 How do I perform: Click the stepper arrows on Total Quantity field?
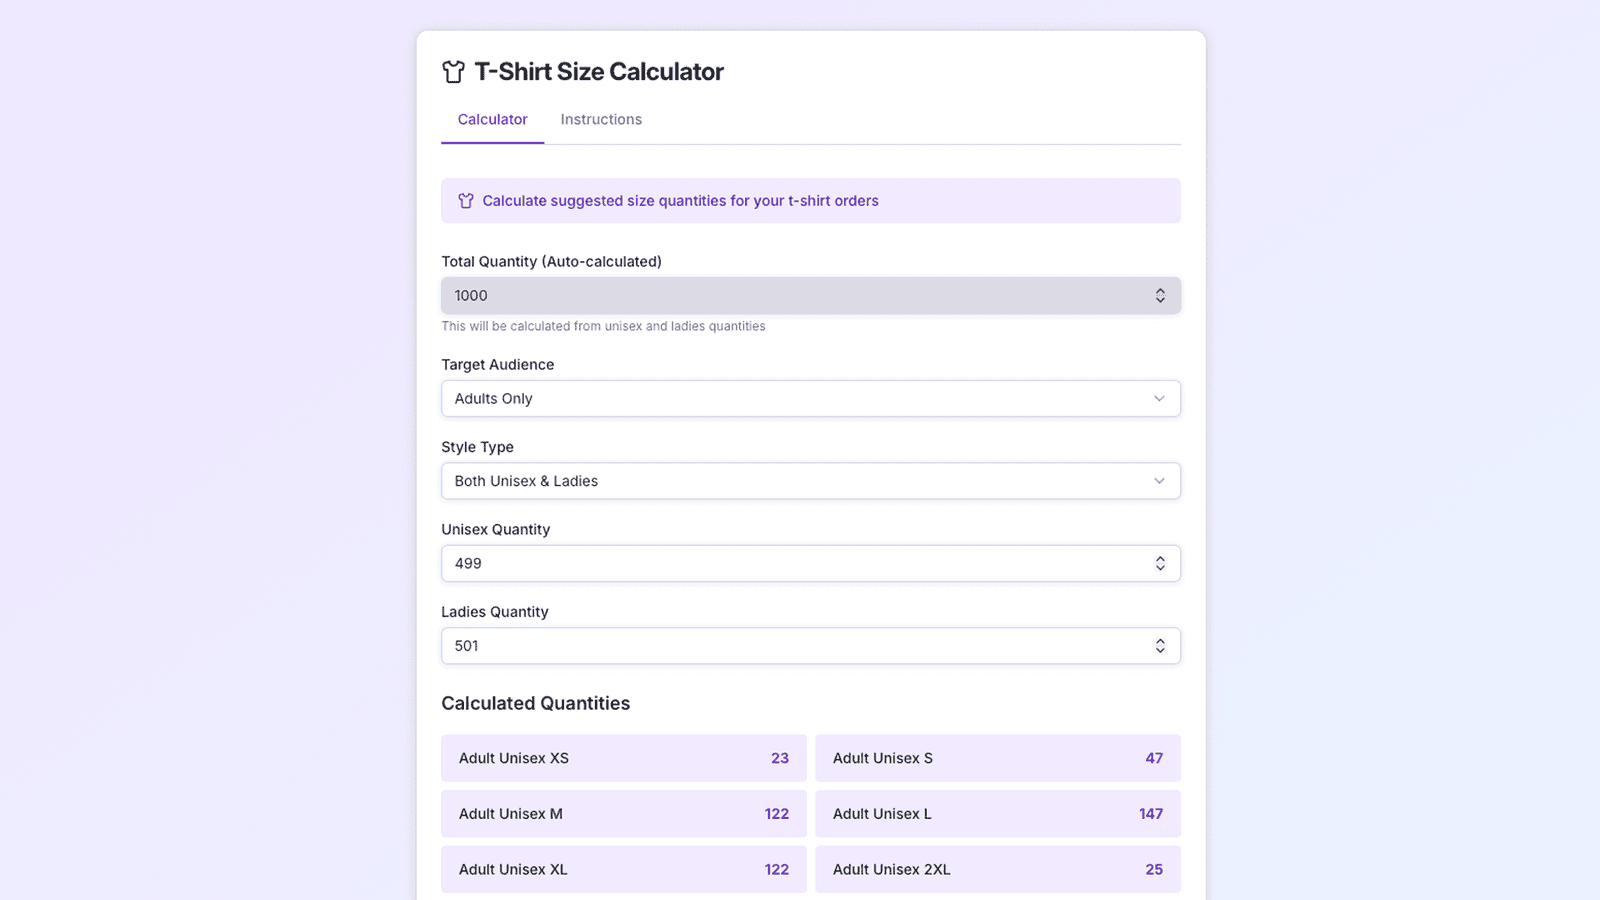coord(1160,295)
